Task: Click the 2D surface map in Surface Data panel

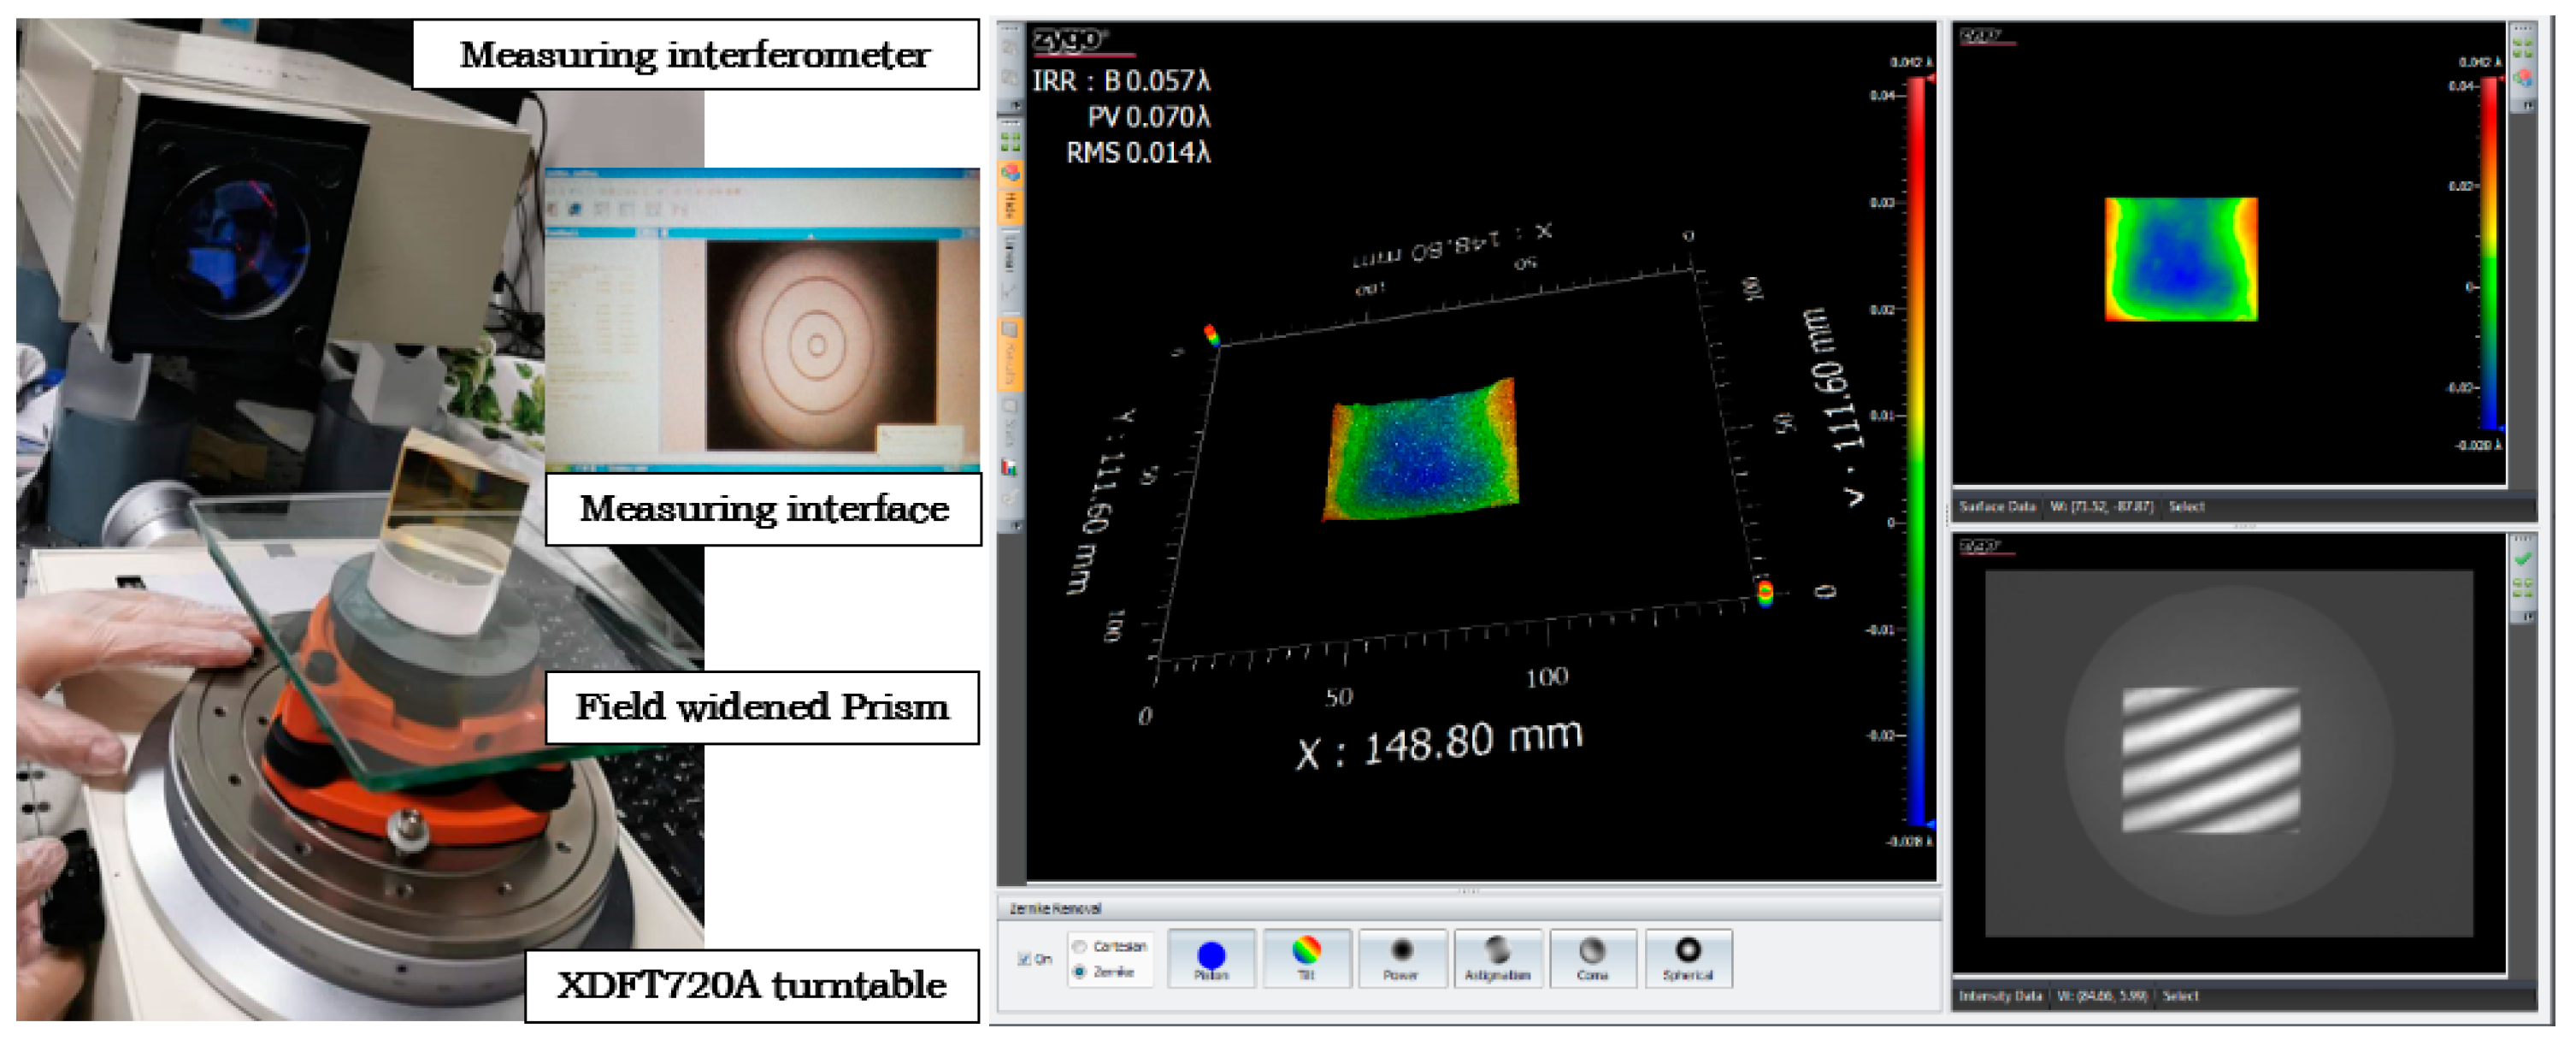Action: [2181, 260]
